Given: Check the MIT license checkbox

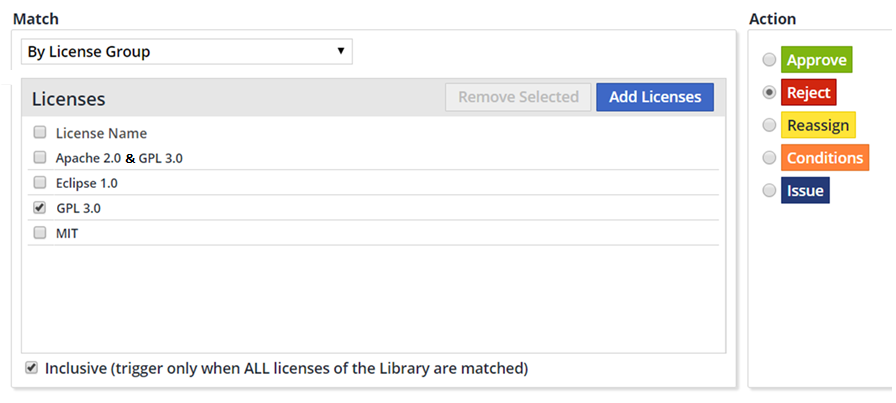Looking at the screenshot, I should pyautogui.click(x=40, y=233).
